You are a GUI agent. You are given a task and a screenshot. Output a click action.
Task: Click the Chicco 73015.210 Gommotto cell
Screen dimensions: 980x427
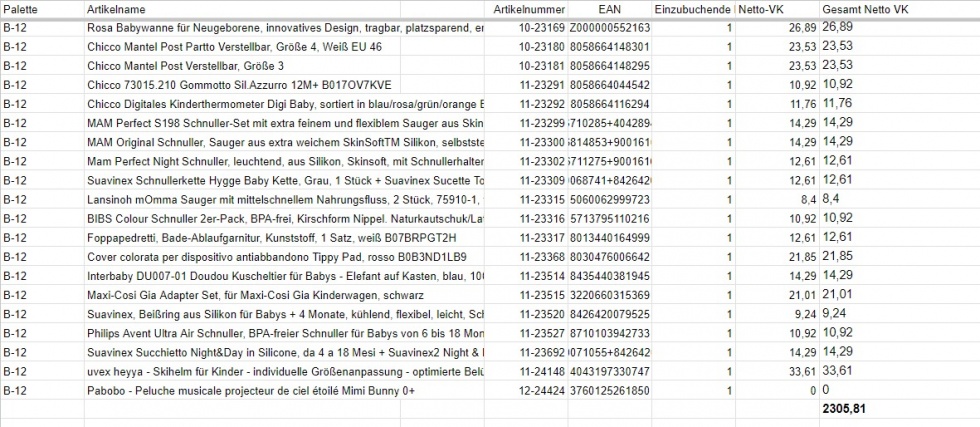tap(242, 84)
